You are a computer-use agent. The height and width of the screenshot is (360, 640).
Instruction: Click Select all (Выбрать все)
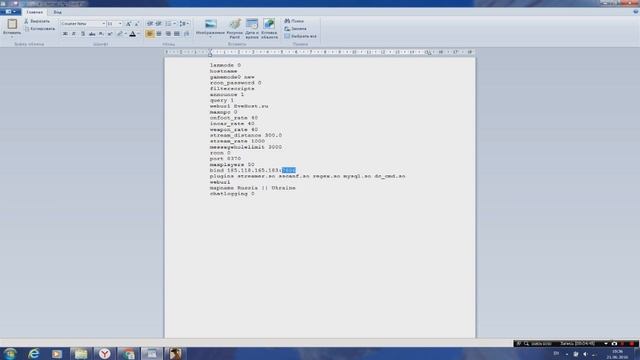(300, 36)
